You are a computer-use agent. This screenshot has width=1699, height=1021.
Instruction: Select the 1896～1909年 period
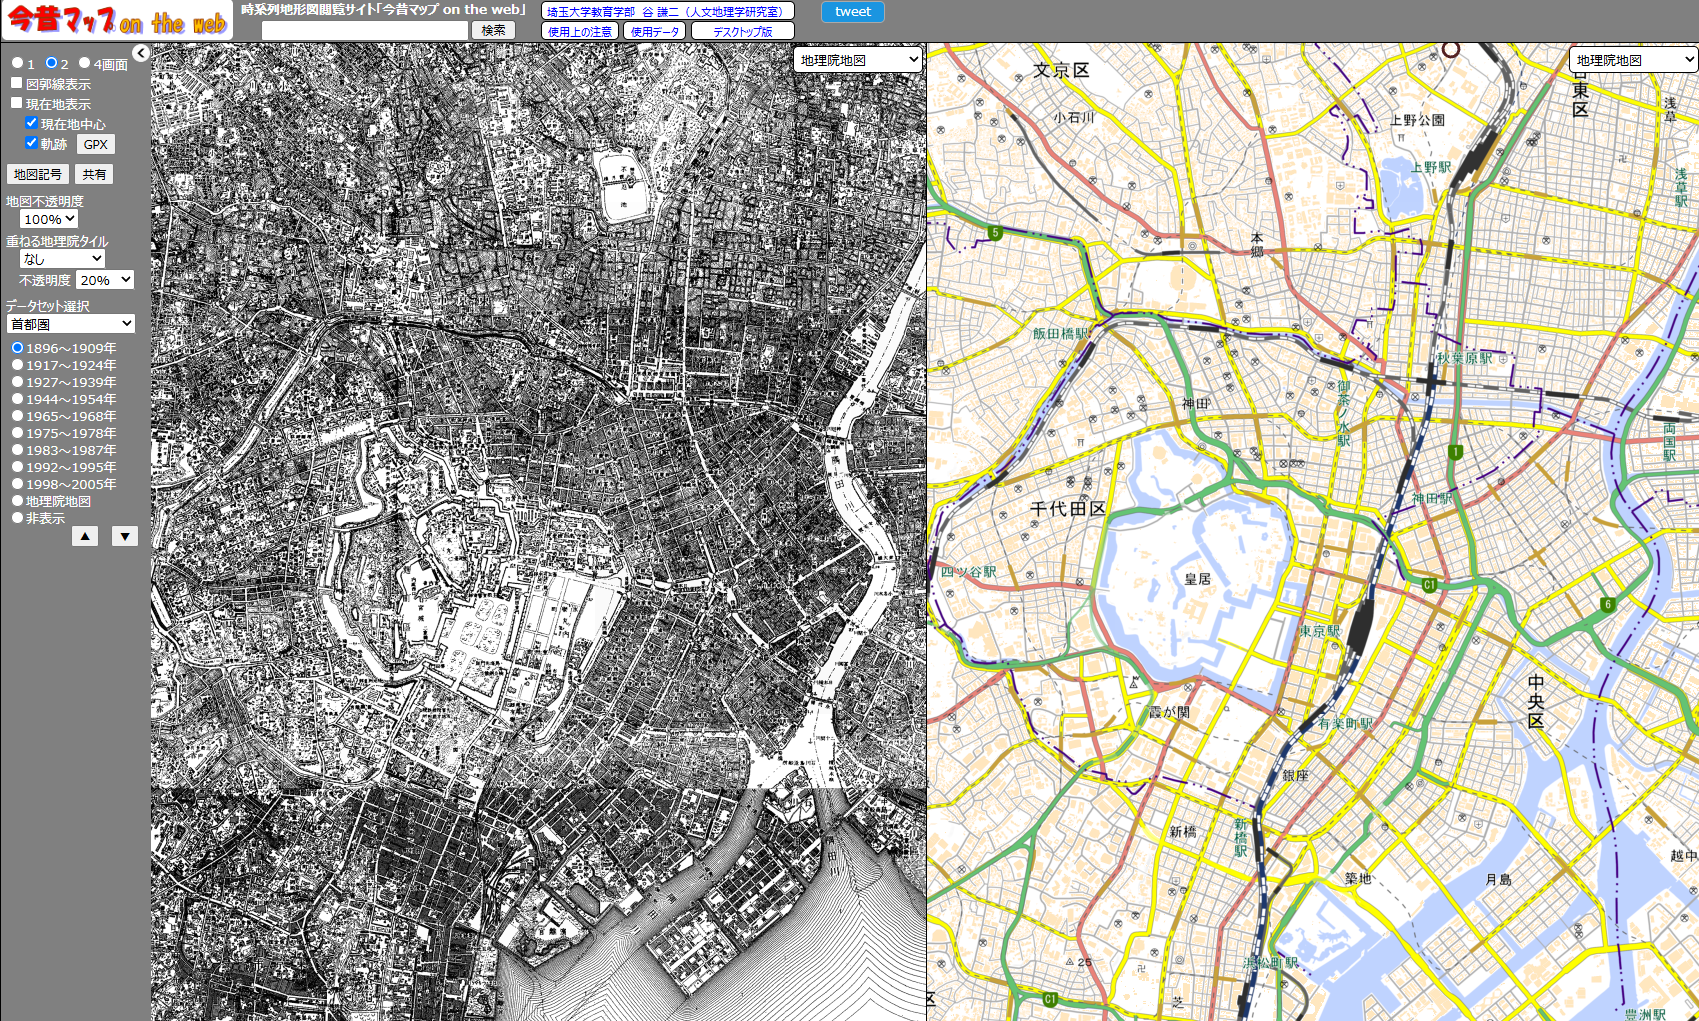pyautogui.click(x=17, y=347)
